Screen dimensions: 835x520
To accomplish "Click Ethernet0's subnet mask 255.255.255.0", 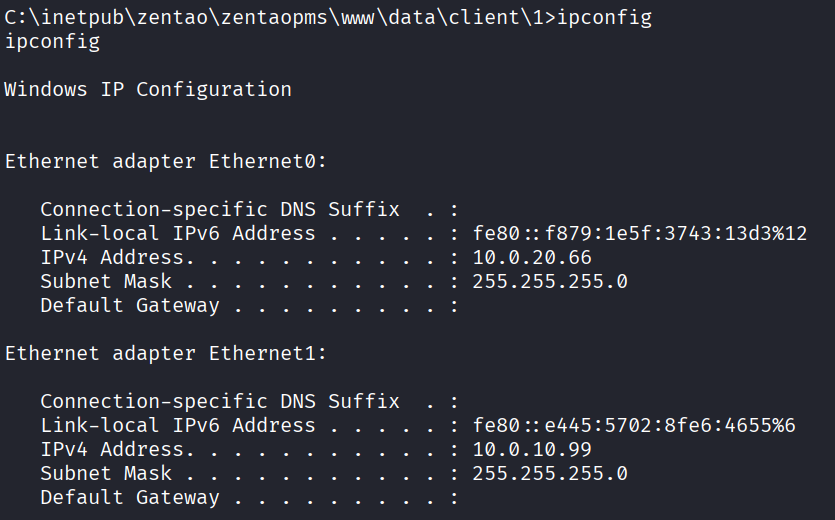I will (x=550, y=281).
